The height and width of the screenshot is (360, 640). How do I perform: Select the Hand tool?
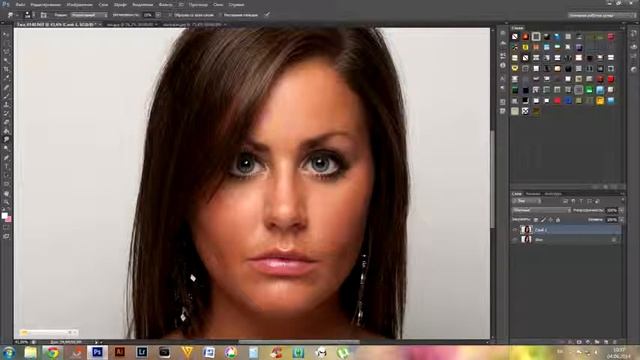[6, 193]
